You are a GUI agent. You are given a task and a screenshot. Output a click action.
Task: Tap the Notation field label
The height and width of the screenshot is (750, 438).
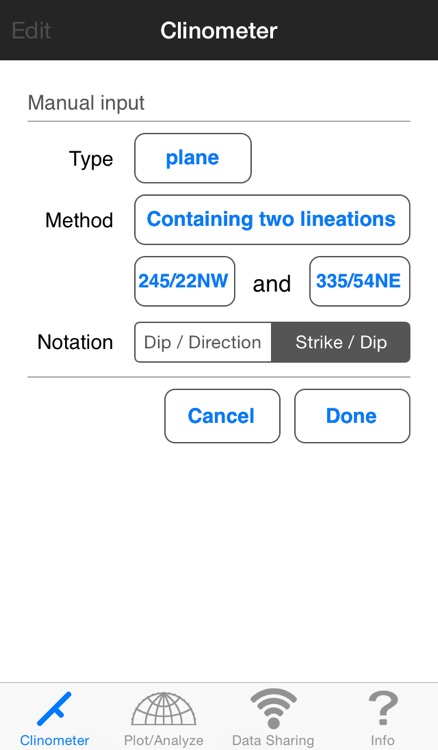(x=75, y=342)
